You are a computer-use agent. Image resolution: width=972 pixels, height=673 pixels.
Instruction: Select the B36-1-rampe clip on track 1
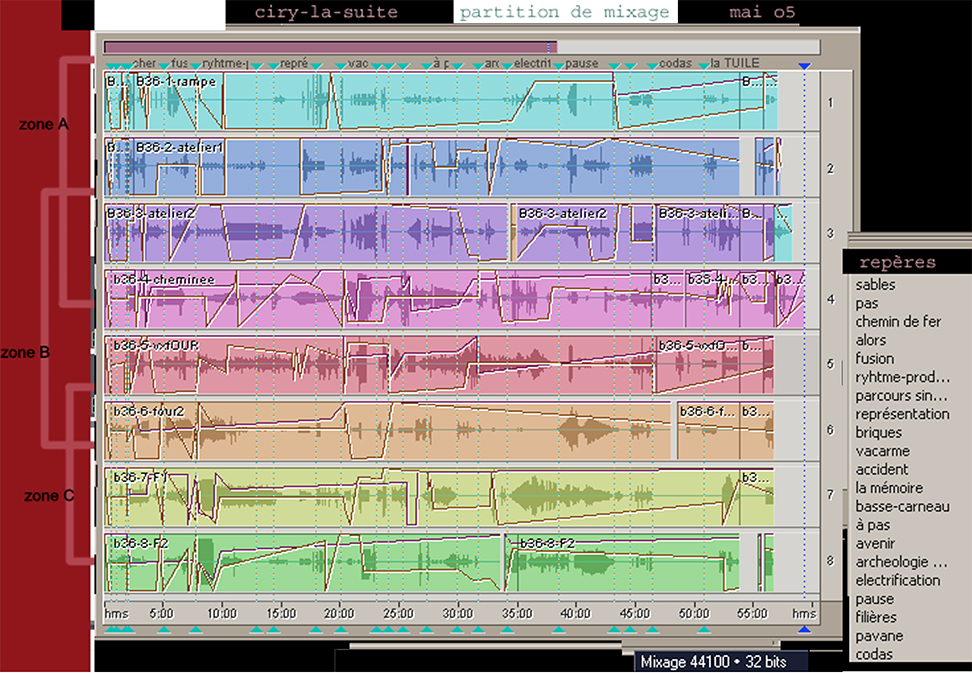click(x=175, y=82)
